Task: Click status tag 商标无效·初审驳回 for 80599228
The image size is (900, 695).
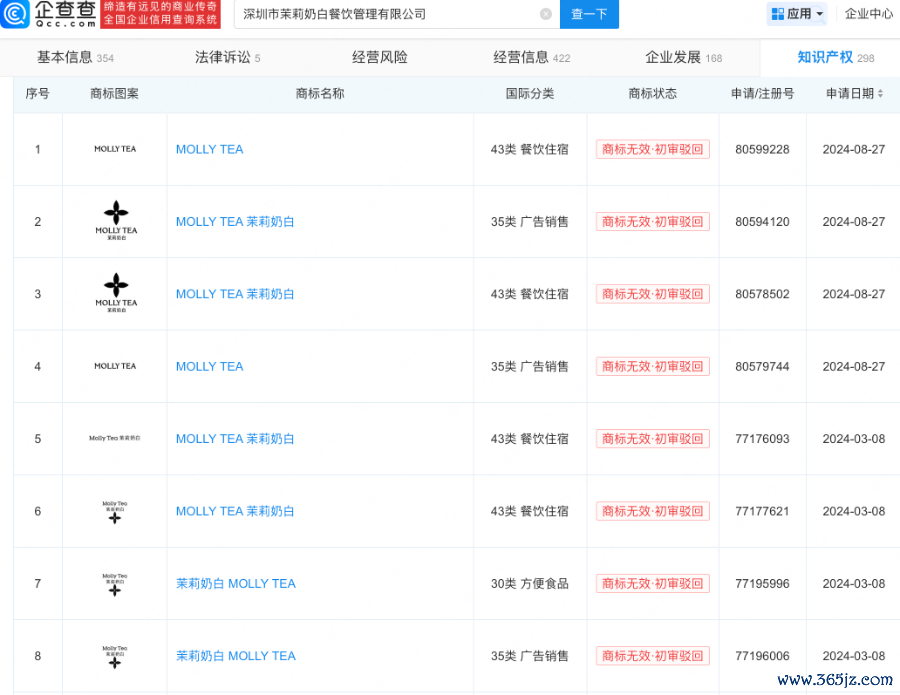Action: (x=653, y=149)
